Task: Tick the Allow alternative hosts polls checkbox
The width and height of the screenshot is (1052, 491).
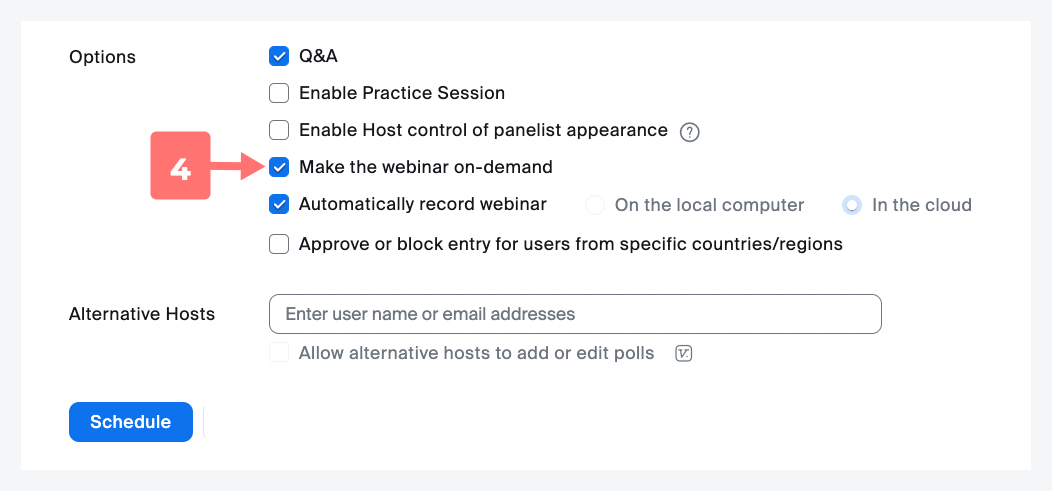Action: click(279, 353)
